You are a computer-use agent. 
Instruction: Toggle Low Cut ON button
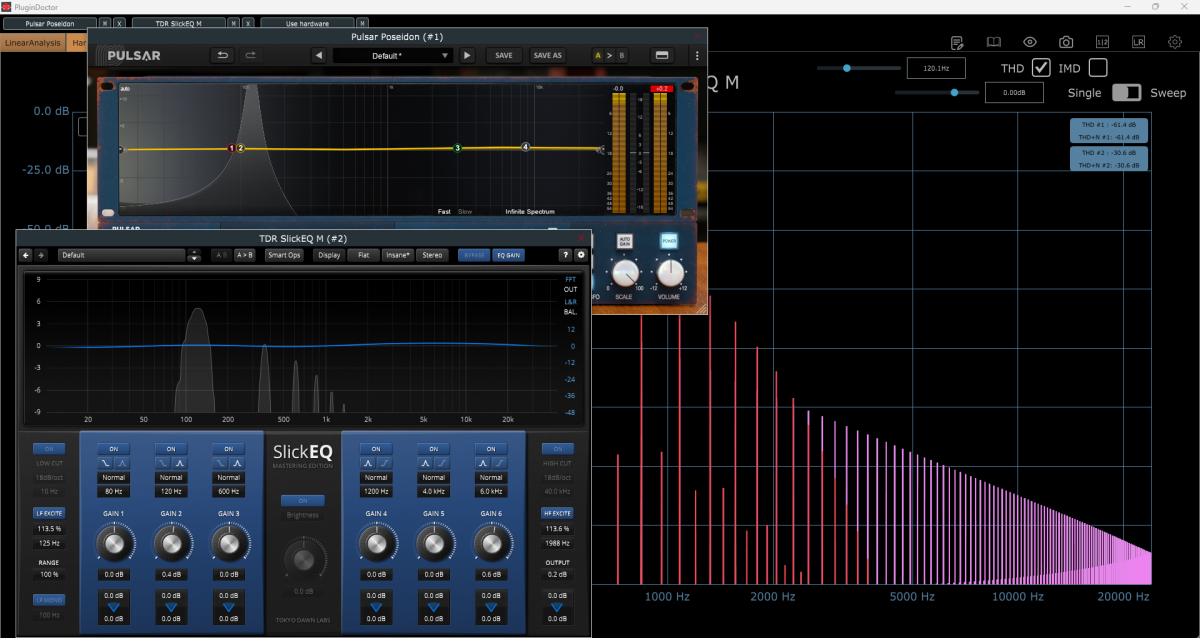48,449
